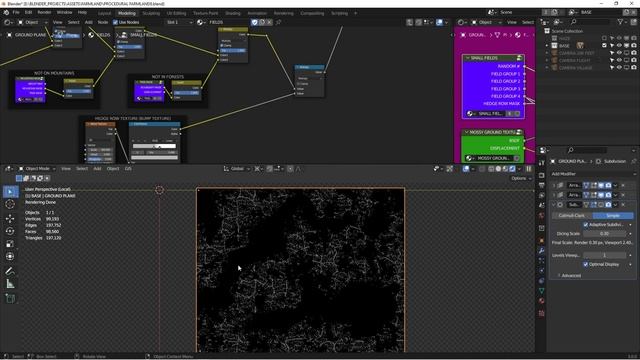Collapse the SMALL FIELDS node group
Image resolution: width=640 pixels, height=360 pixels.
(467, 58)
